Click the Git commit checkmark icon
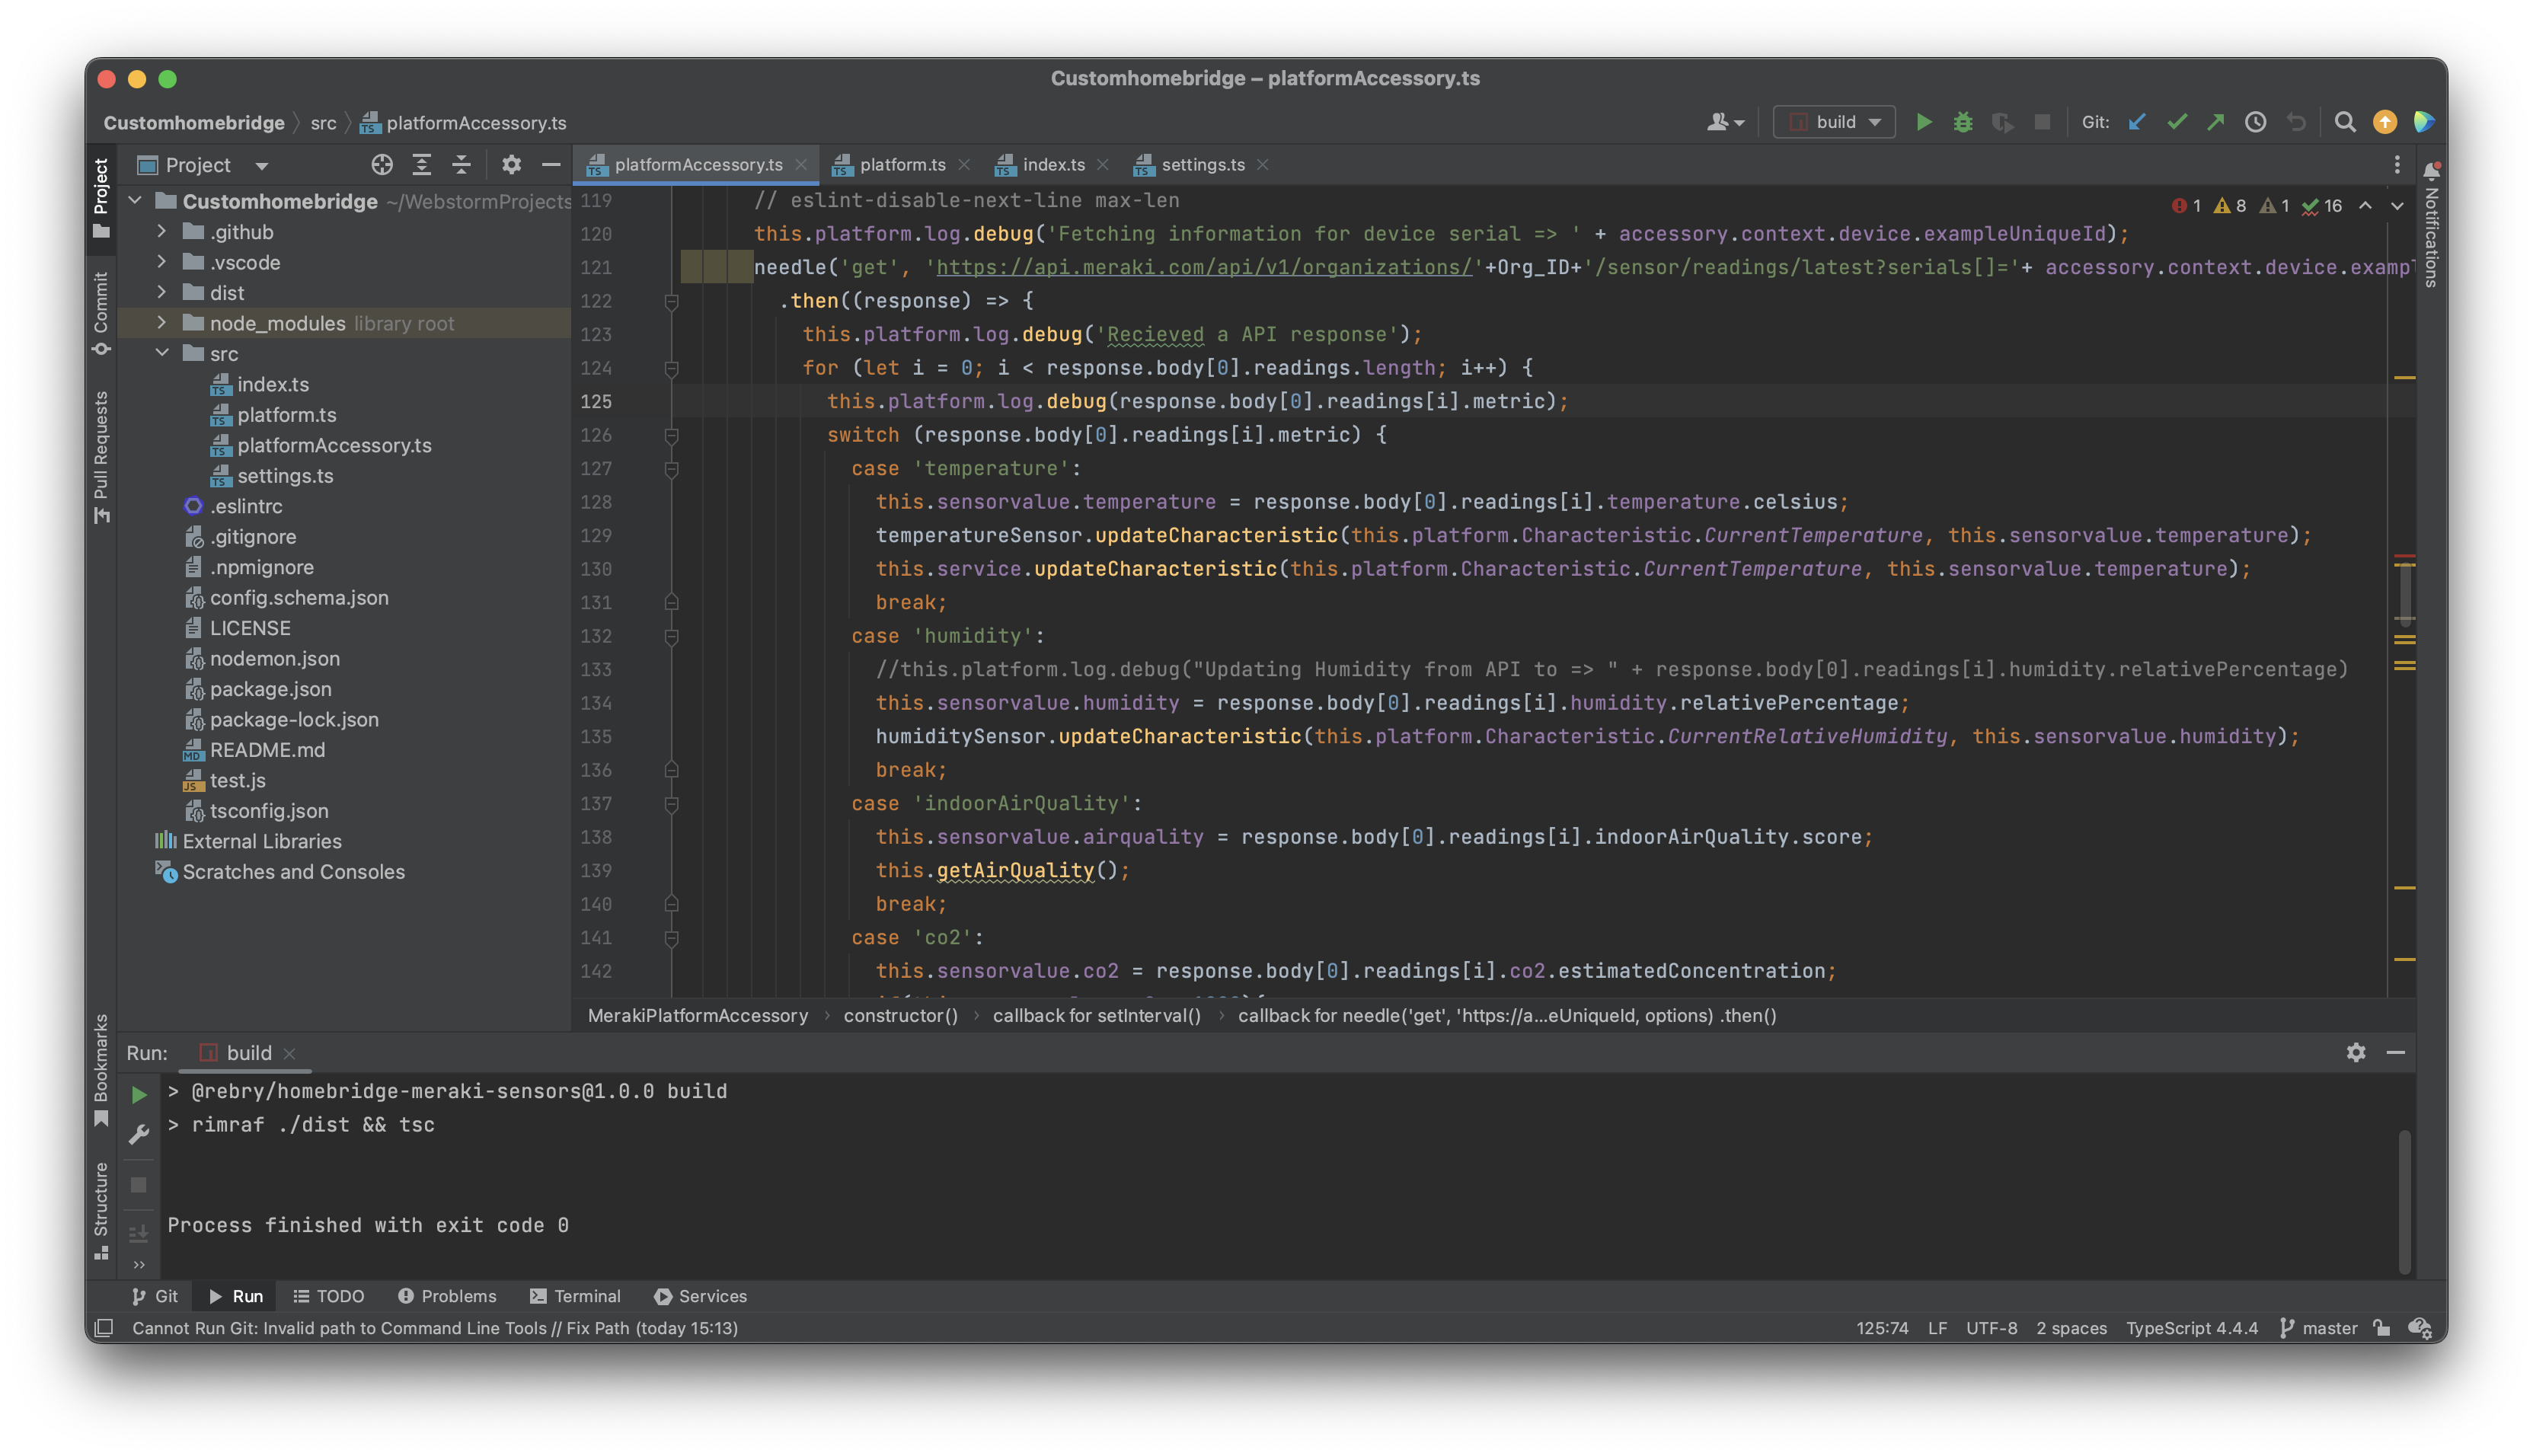The image size is (2533, 1456). tap(2177, 122)
